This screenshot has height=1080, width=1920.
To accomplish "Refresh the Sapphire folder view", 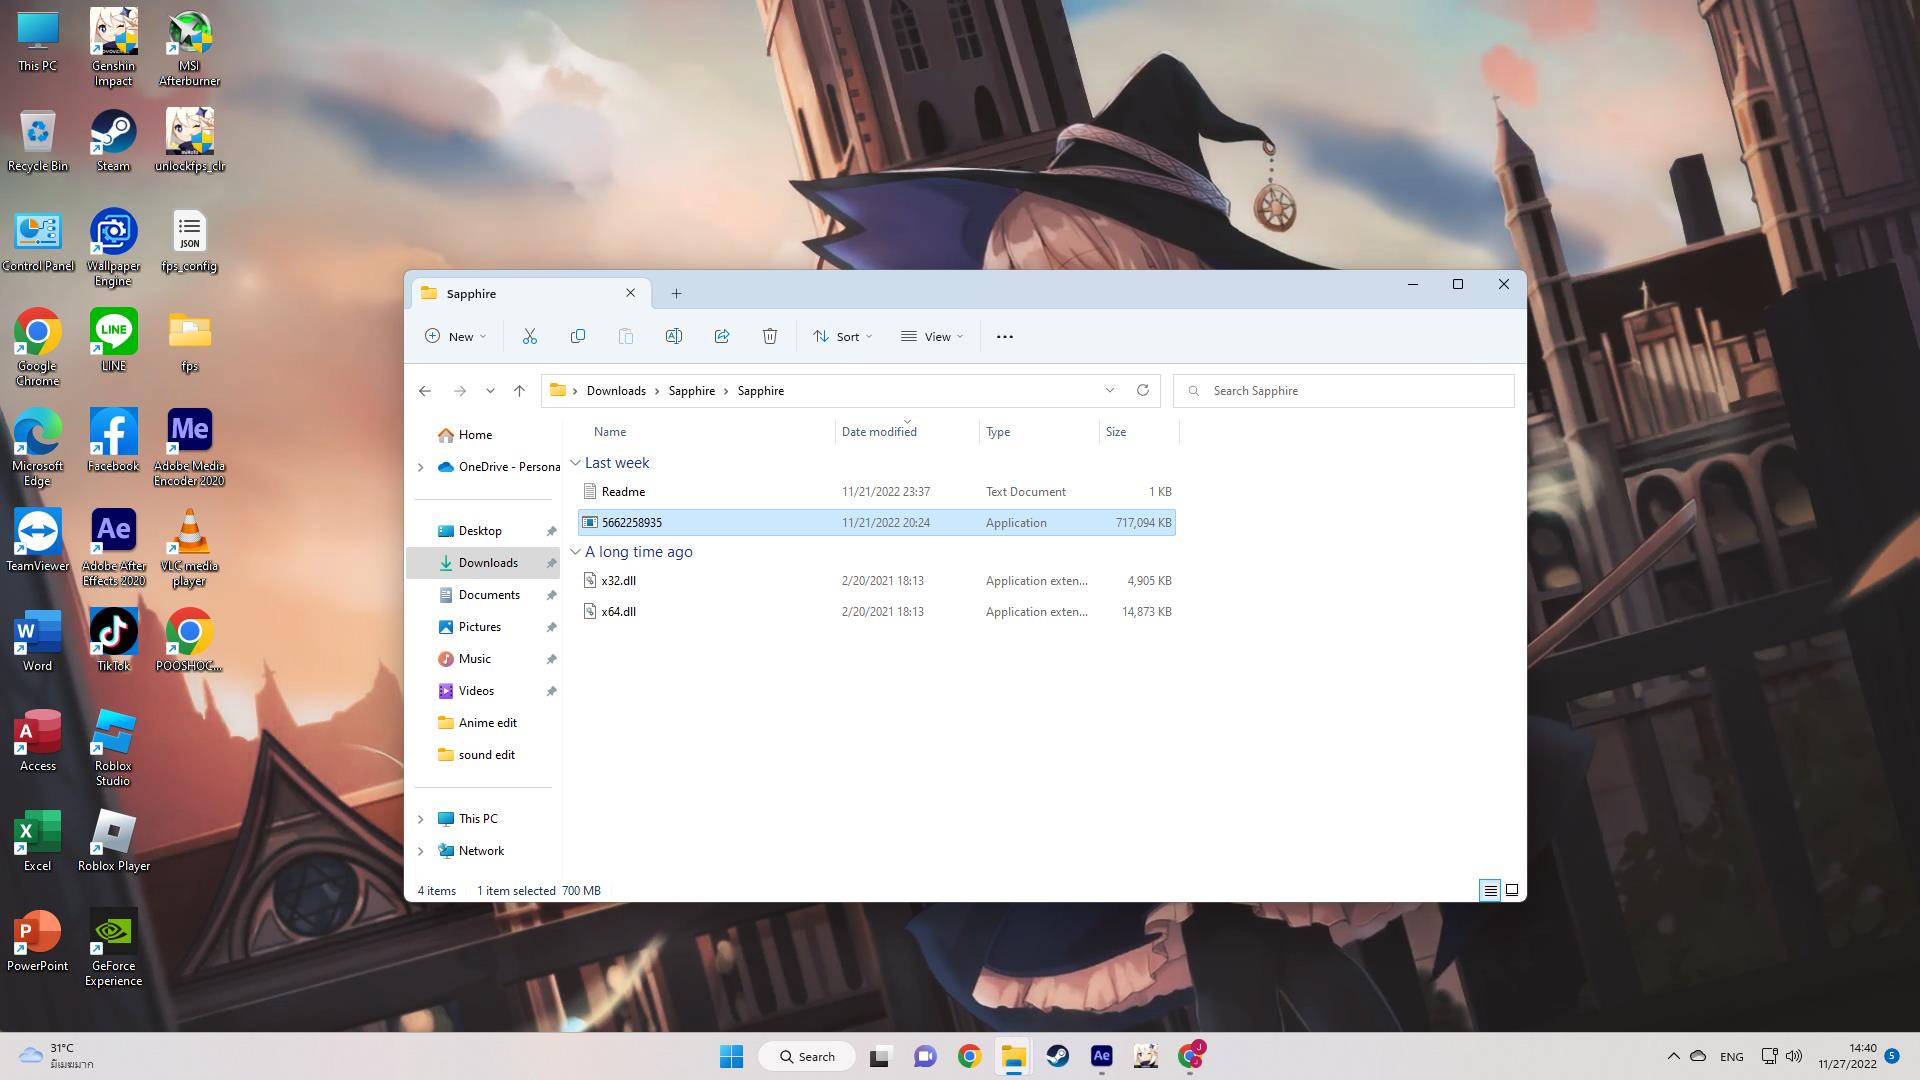I will [1143, 391].
